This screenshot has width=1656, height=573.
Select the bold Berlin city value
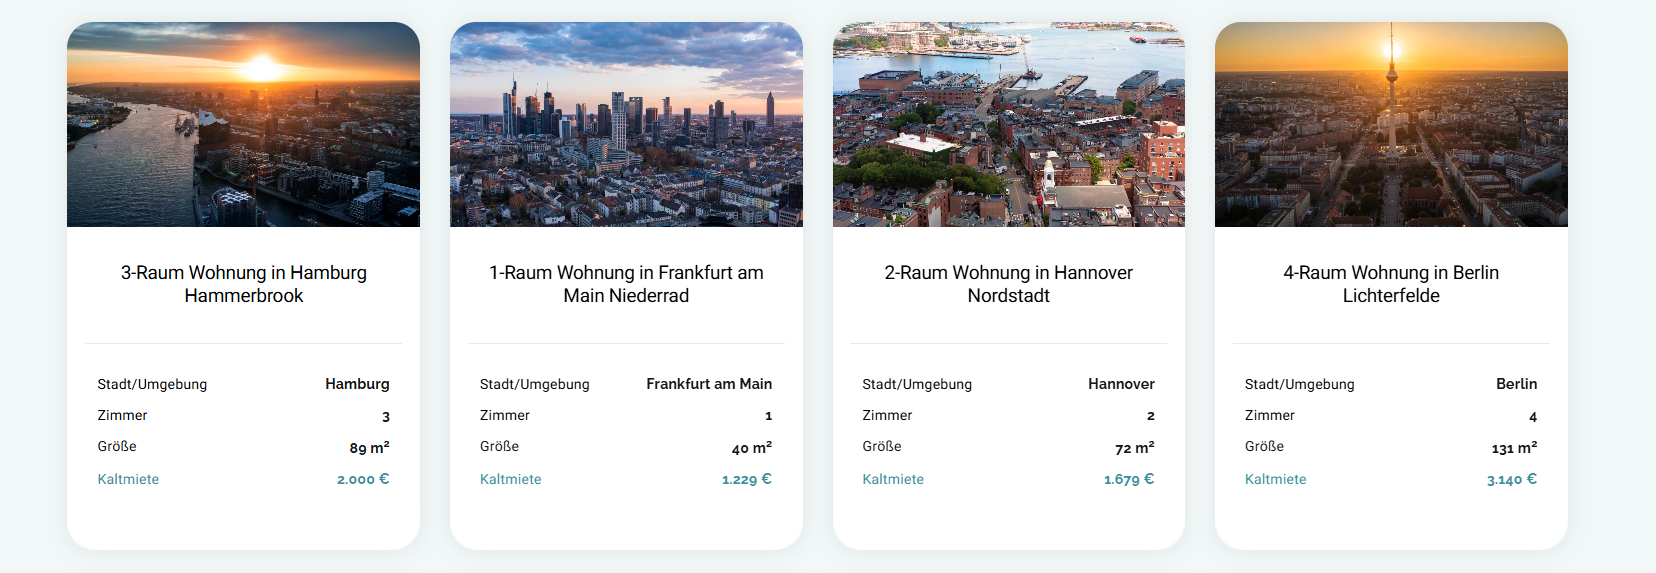1516,384
